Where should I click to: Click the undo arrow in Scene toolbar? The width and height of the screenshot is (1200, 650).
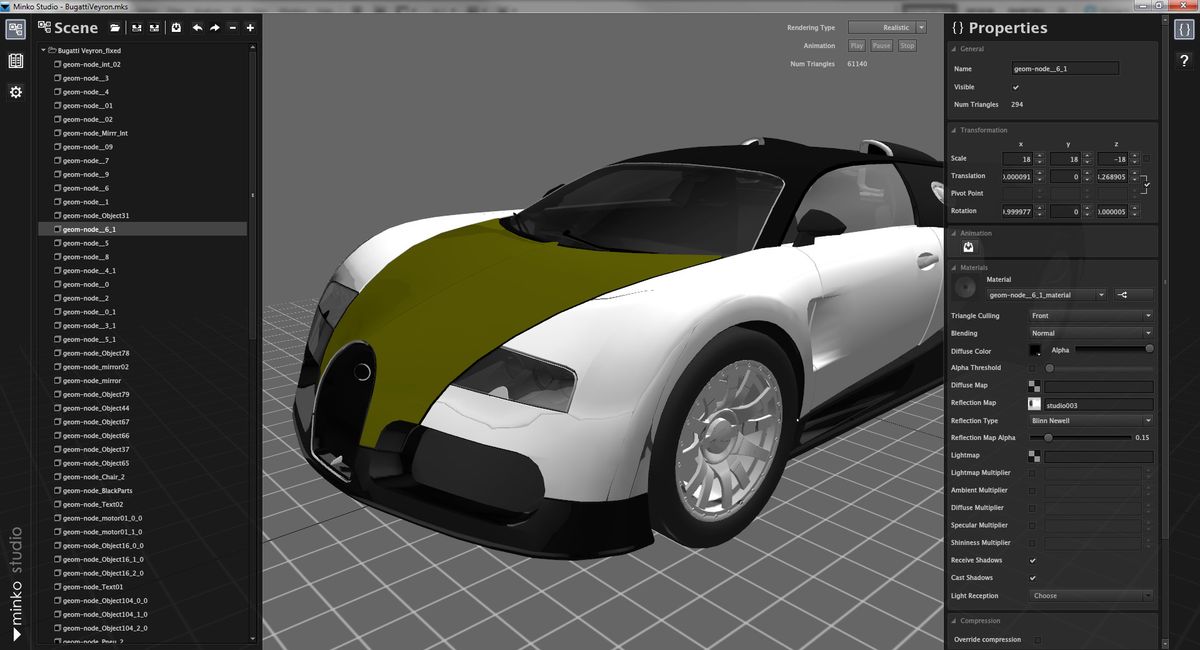pos(197,28)
